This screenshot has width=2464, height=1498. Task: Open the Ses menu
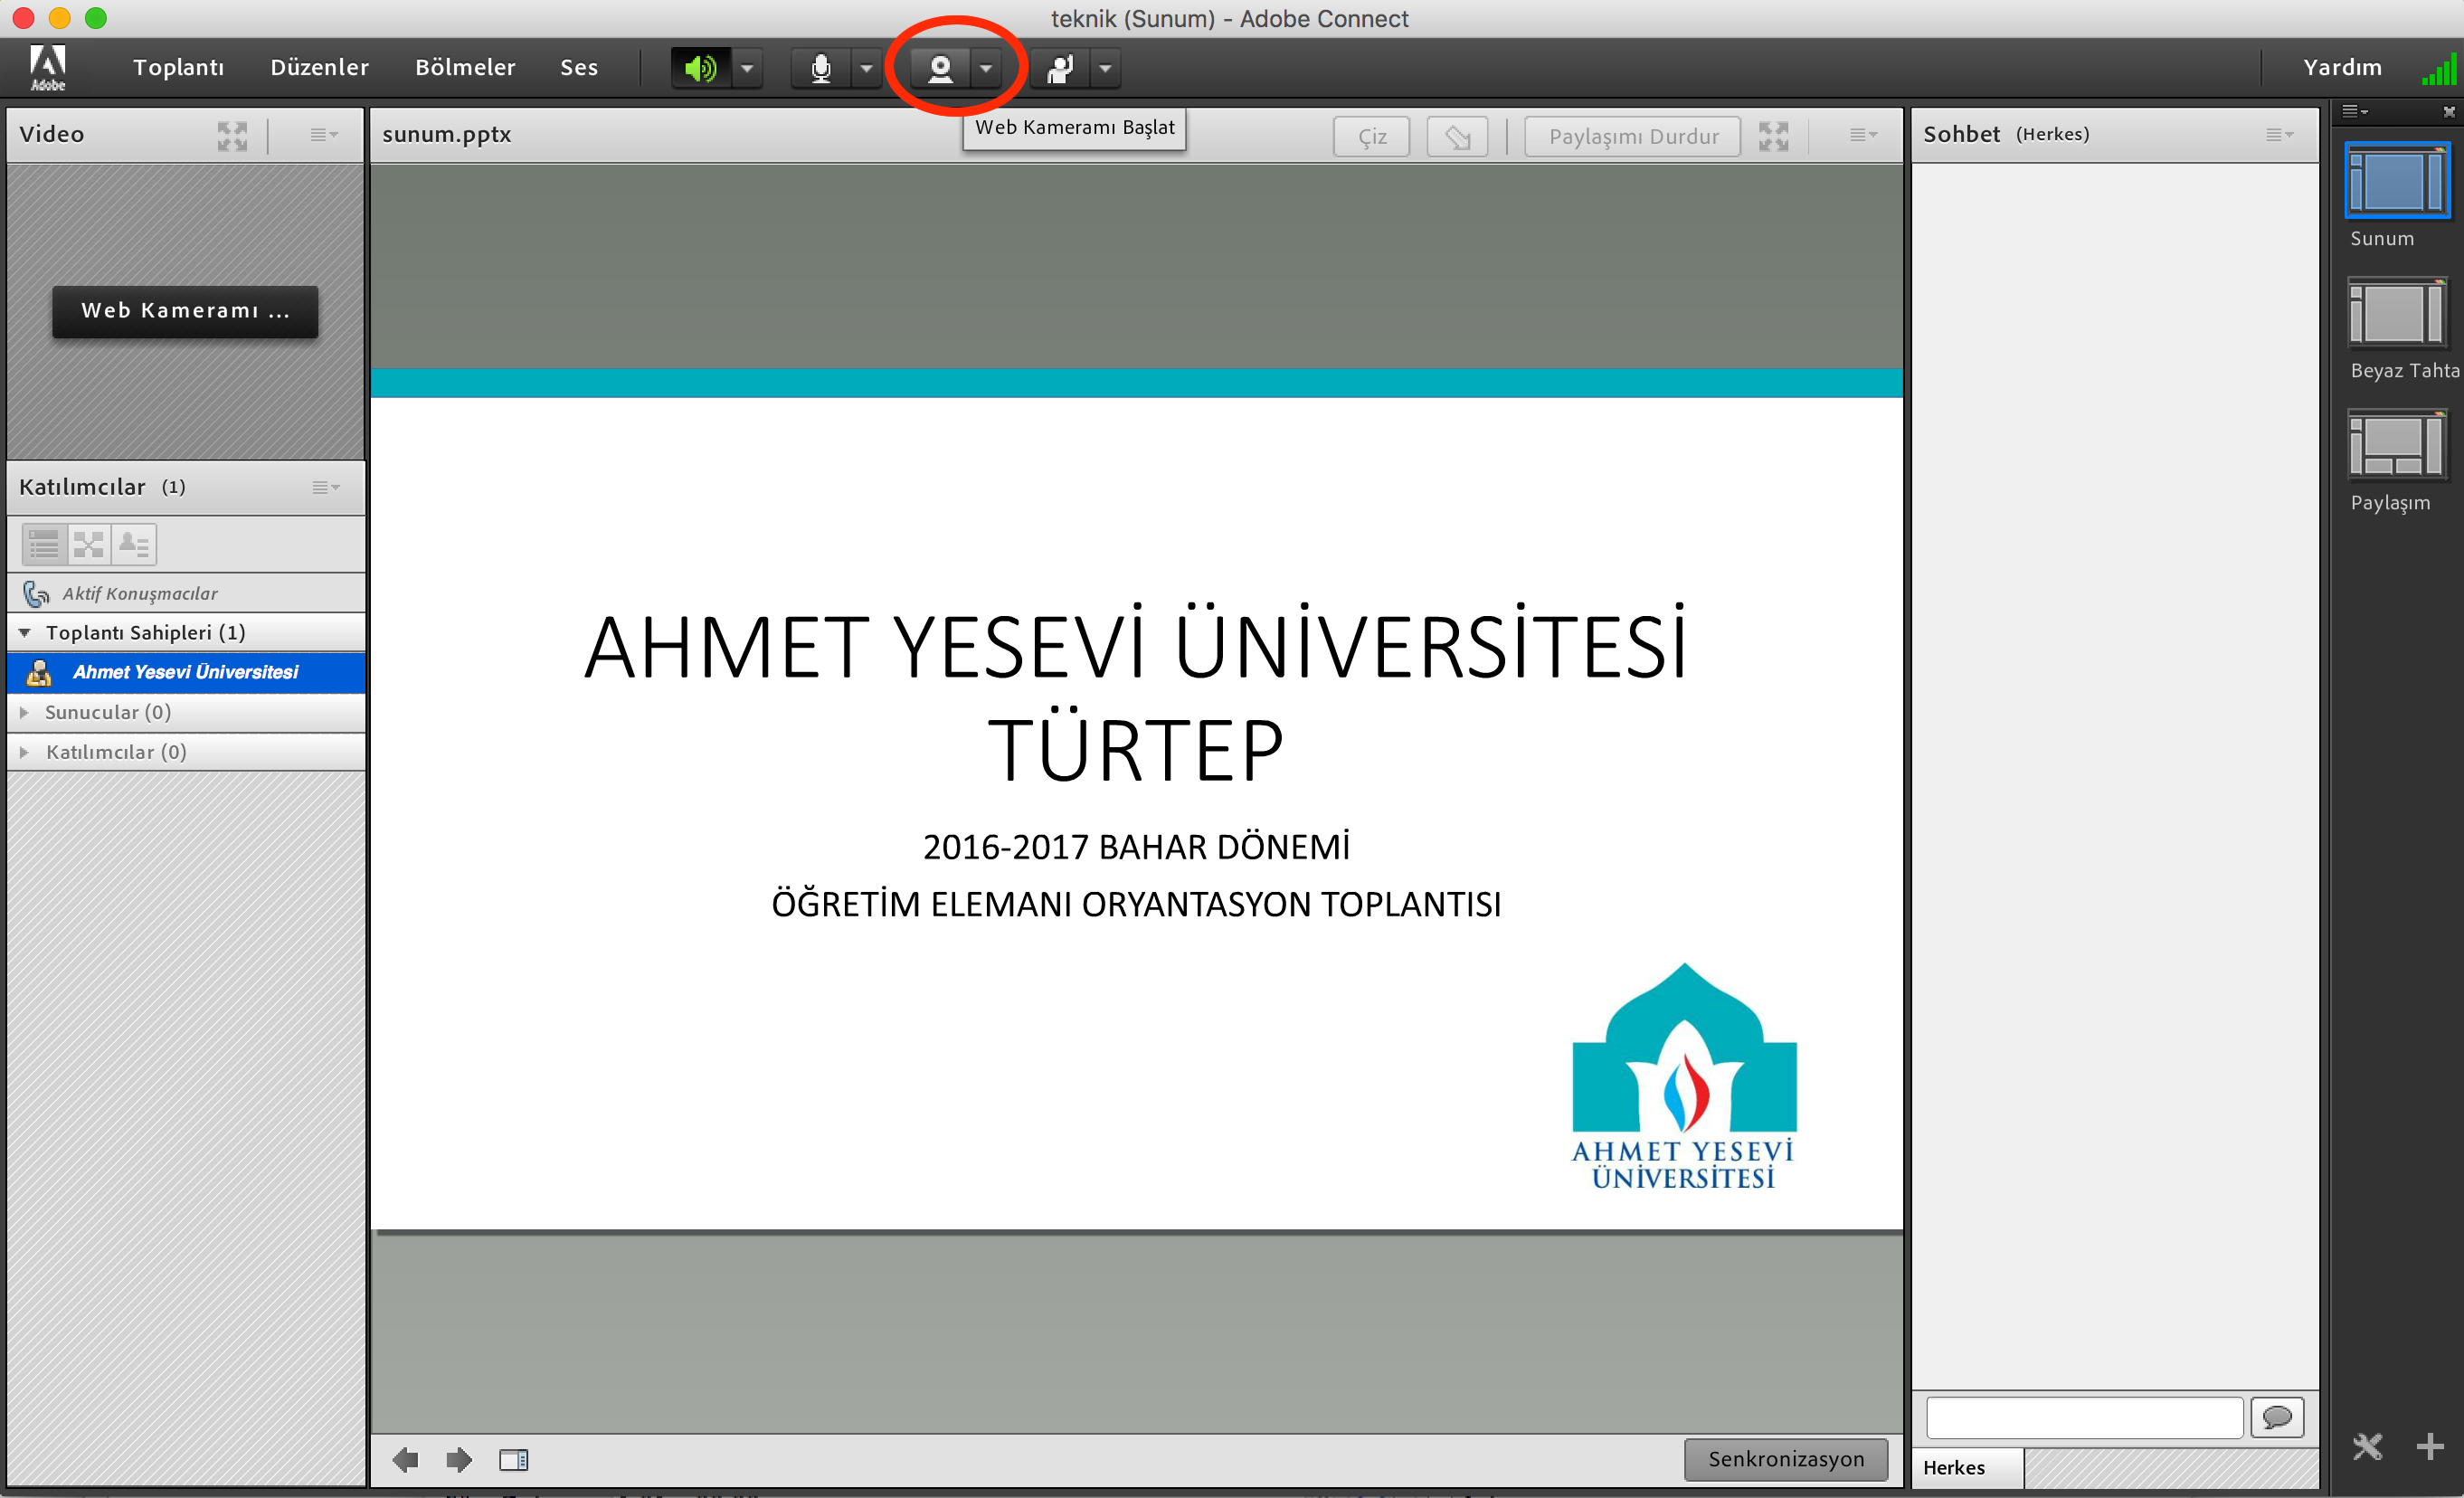(579, 67)
